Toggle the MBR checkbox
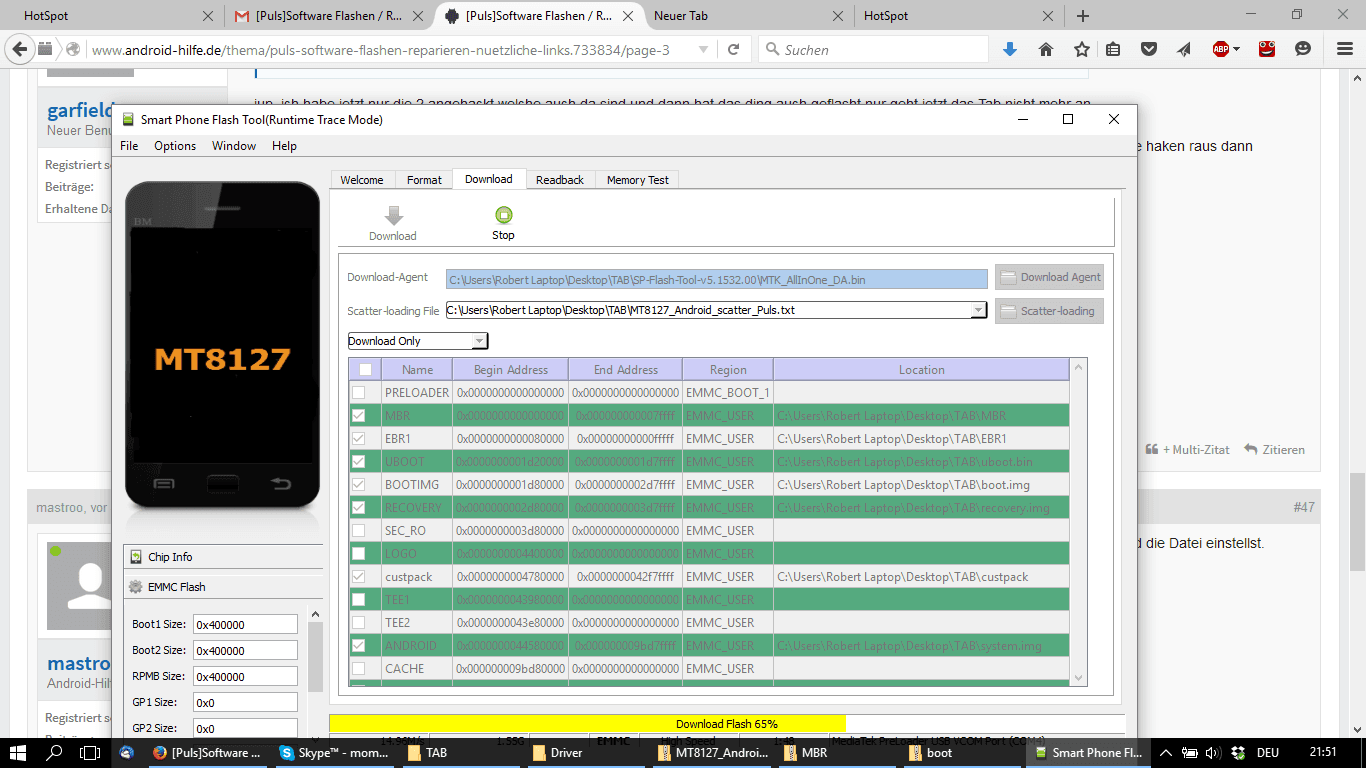The image size is (1366, 768). pyautogui.click(x=358, y=416)
